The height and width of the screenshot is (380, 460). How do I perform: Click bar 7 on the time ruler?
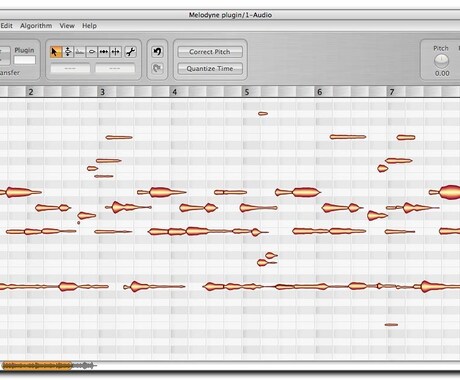click(392, 92)
